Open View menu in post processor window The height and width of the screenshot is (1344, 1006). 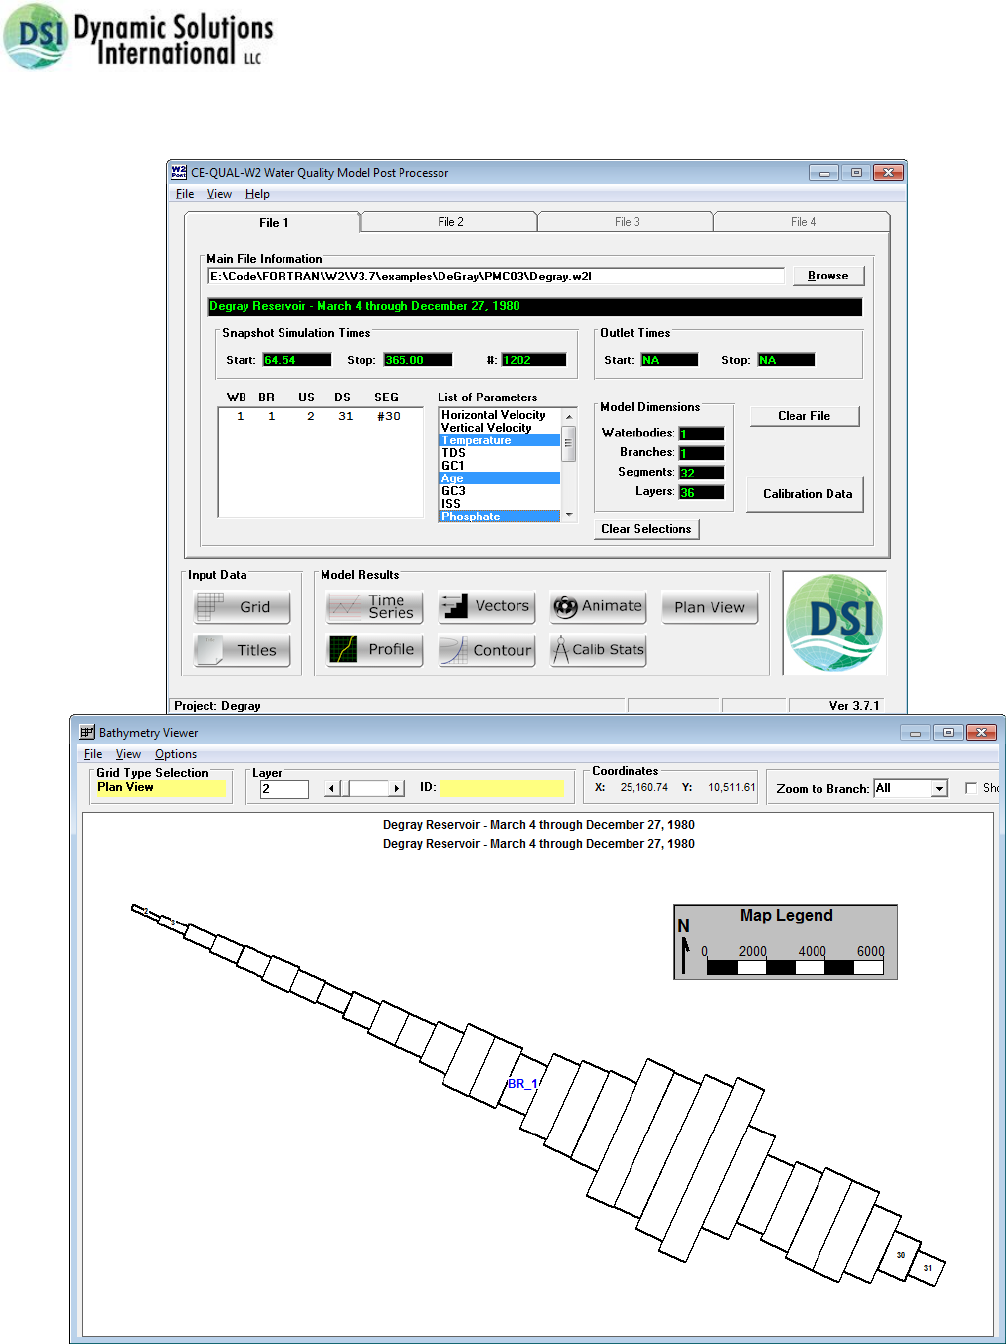[x=219, y=194]
